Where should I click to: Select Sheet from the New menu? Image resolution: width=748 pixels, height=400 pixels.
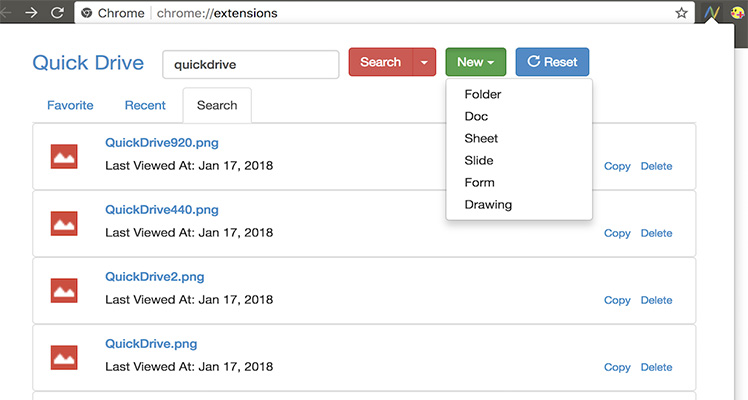coord(481,138)
